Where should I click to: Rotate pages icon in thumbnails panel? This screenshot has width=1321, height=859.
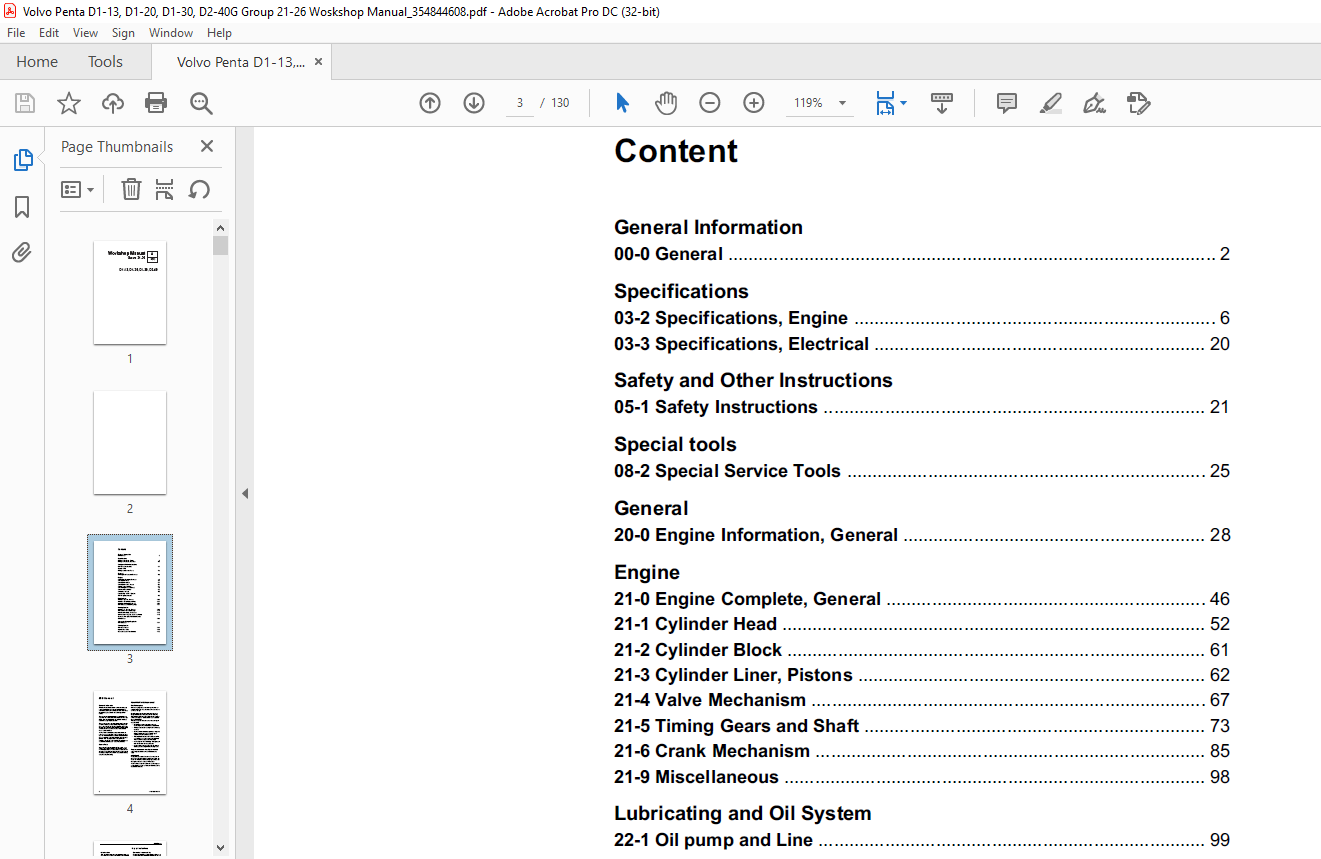pos(200,189)
